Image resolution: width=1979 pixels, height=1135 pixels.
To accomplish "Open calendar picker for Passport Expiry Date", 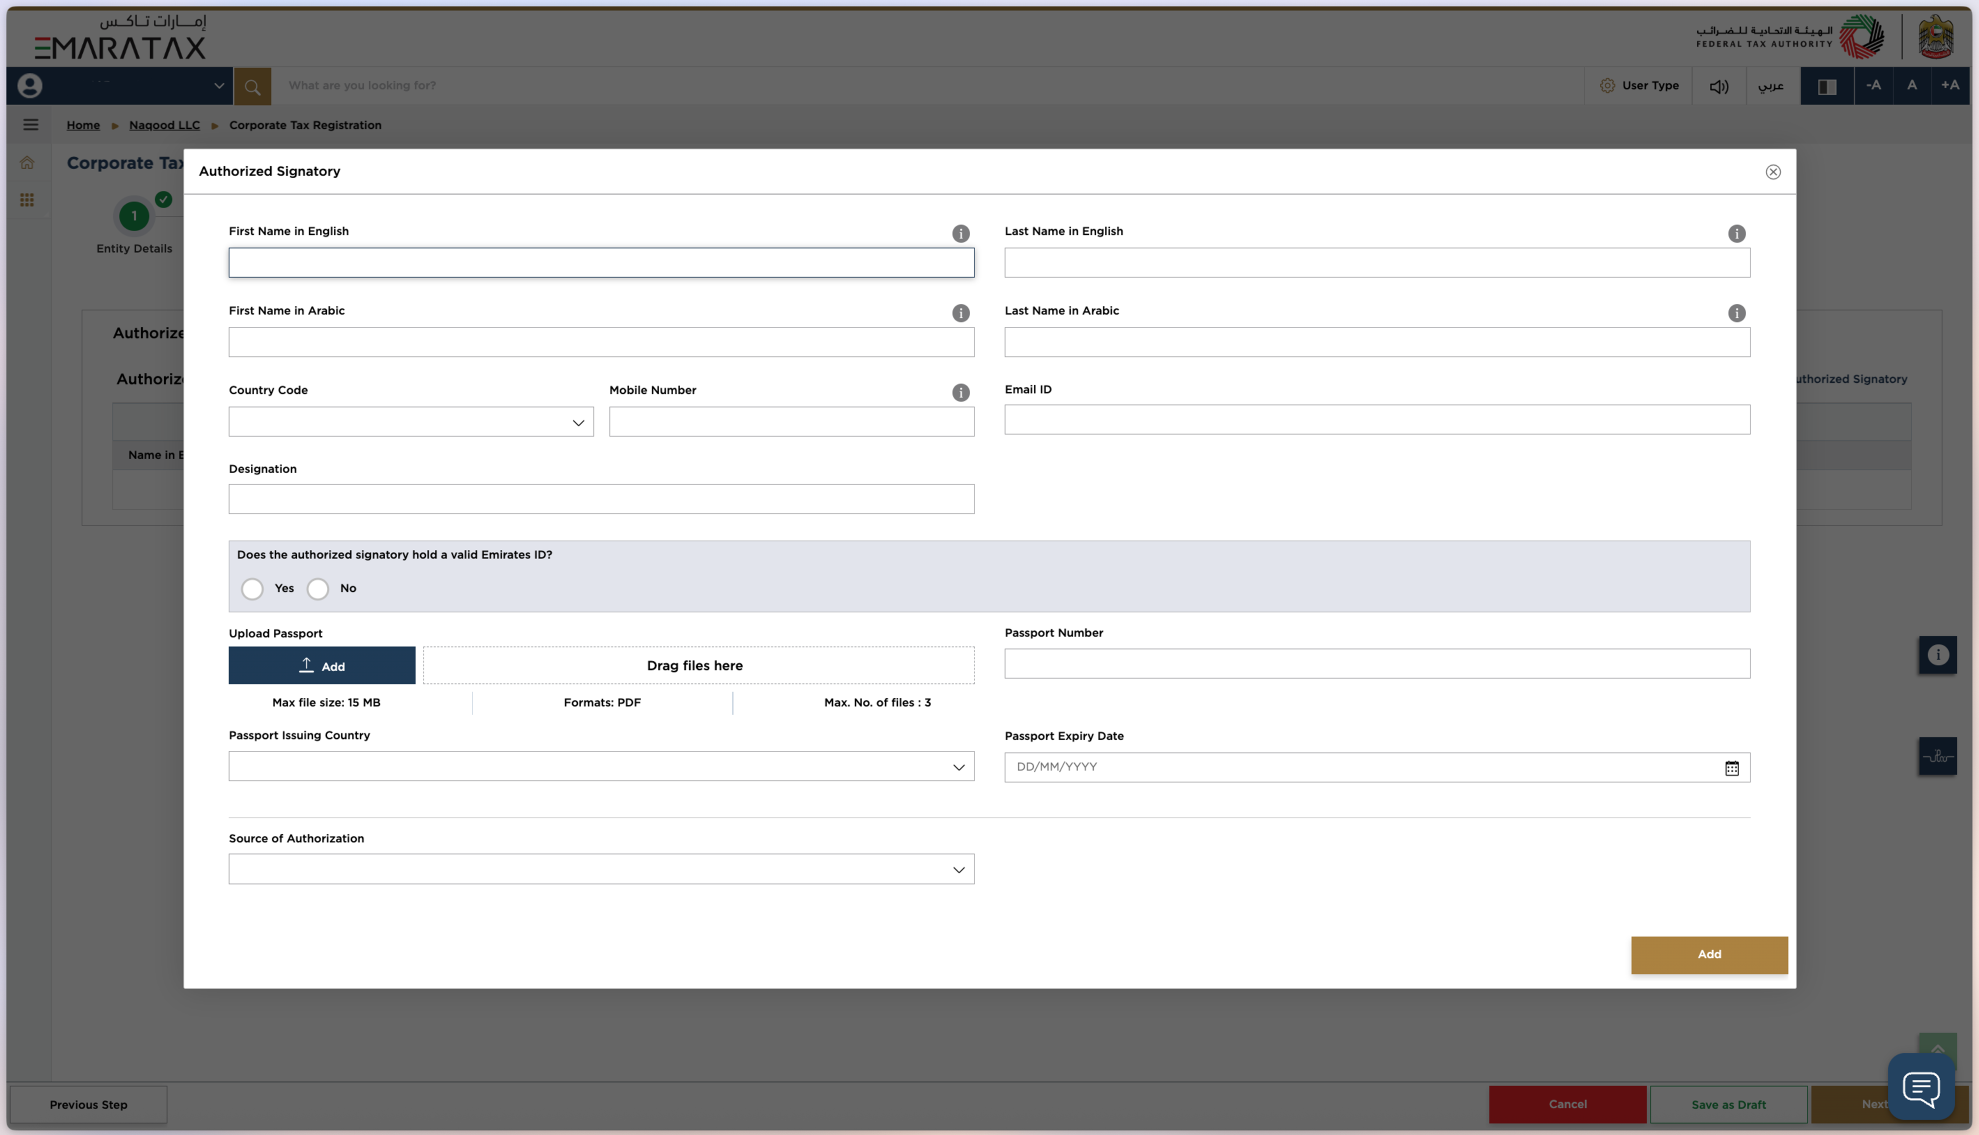I will coord(1731,768).
